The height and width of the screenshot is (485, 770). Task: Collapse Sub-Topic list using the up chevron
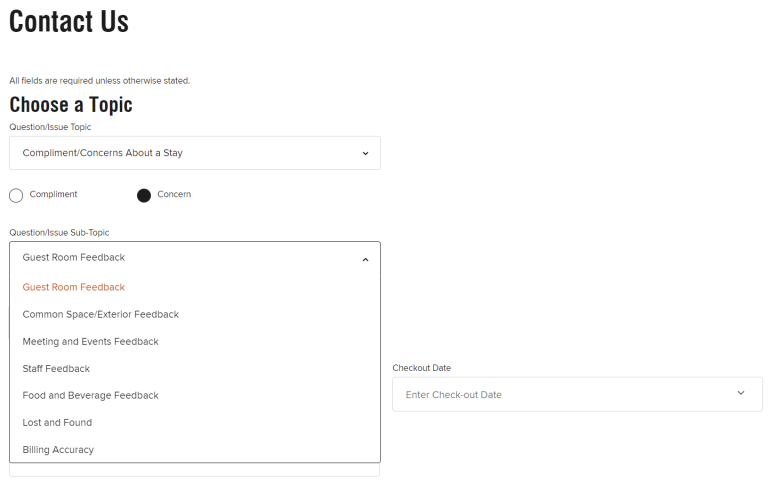click(x=365, y=258)
